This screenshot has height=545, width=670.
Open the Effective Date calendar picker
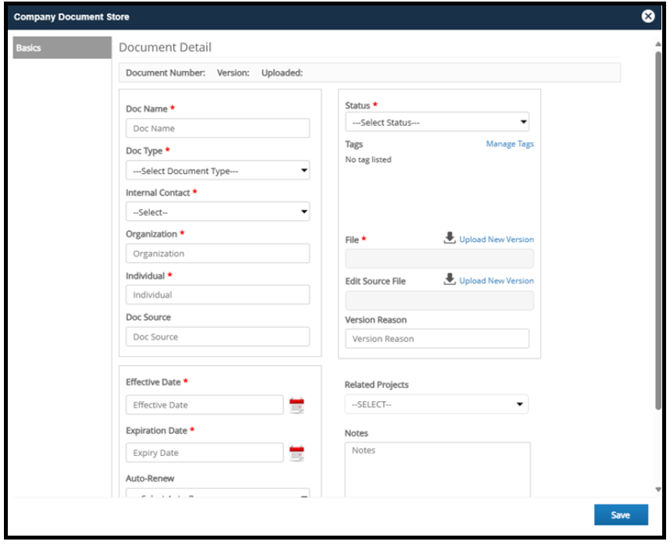click(x=297, y=405)
